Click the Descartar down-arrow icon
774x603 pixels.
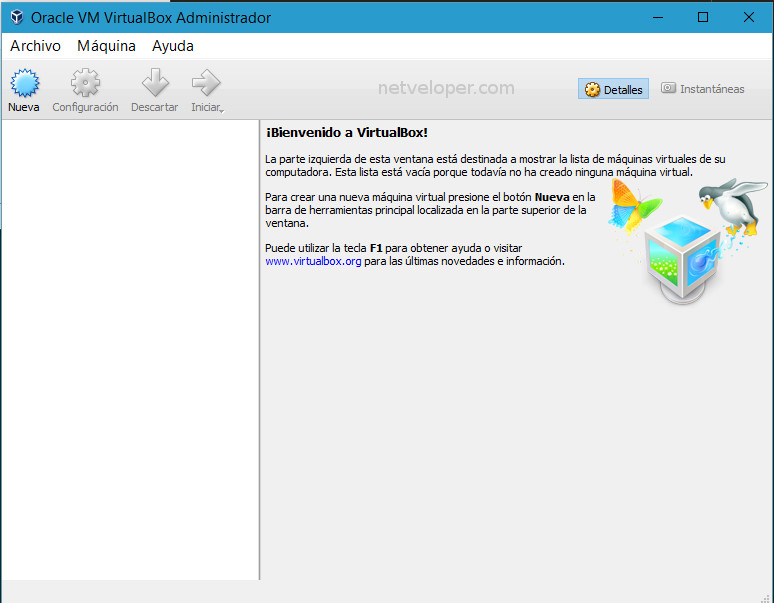[155, 82]
